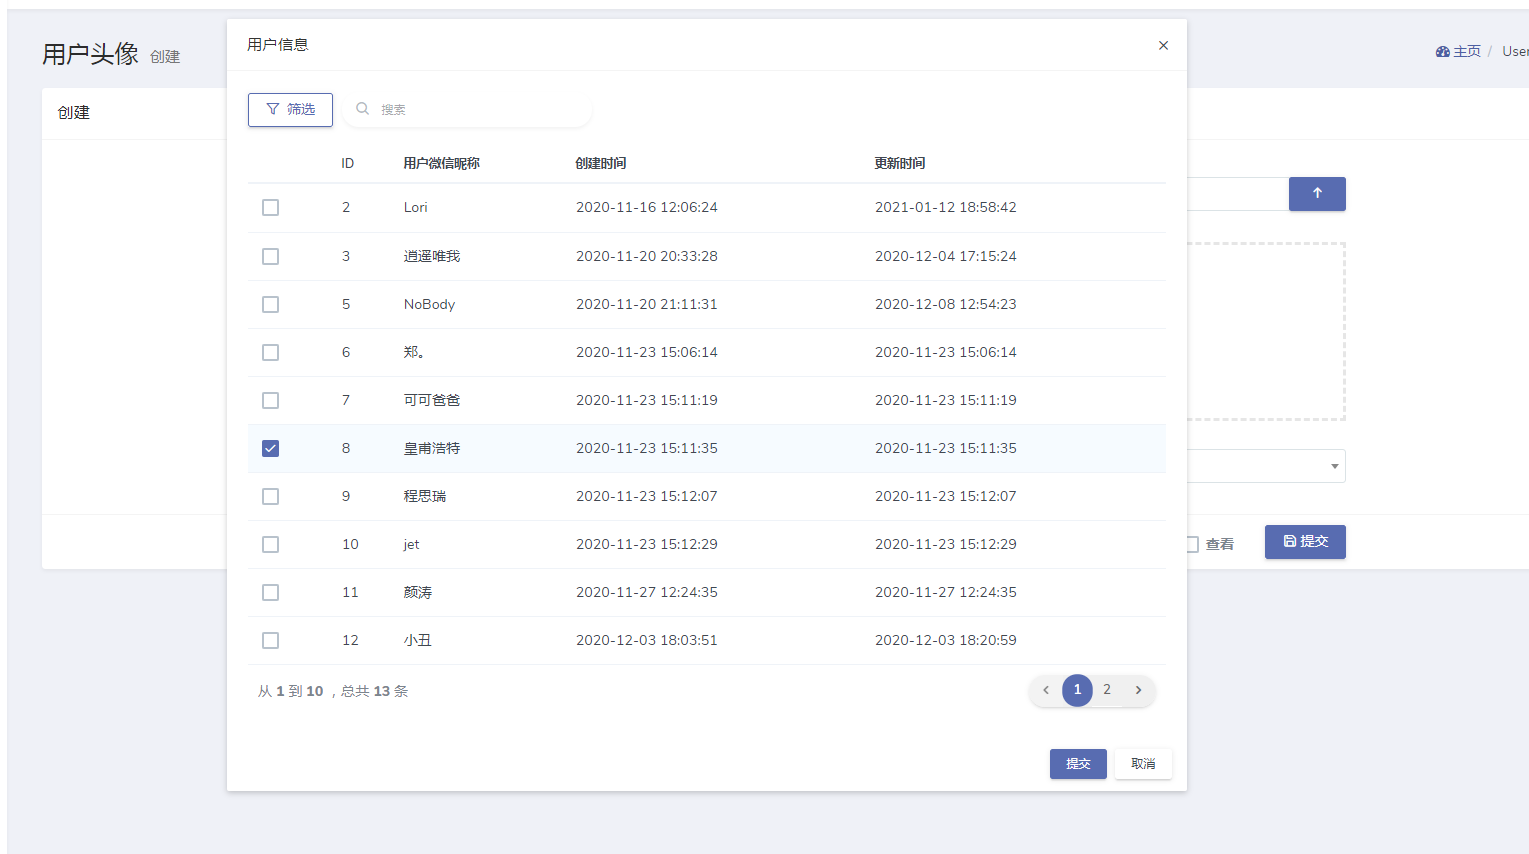
Task: Click the next-page chevron in pagination
Action: [x=1138, y=690]
